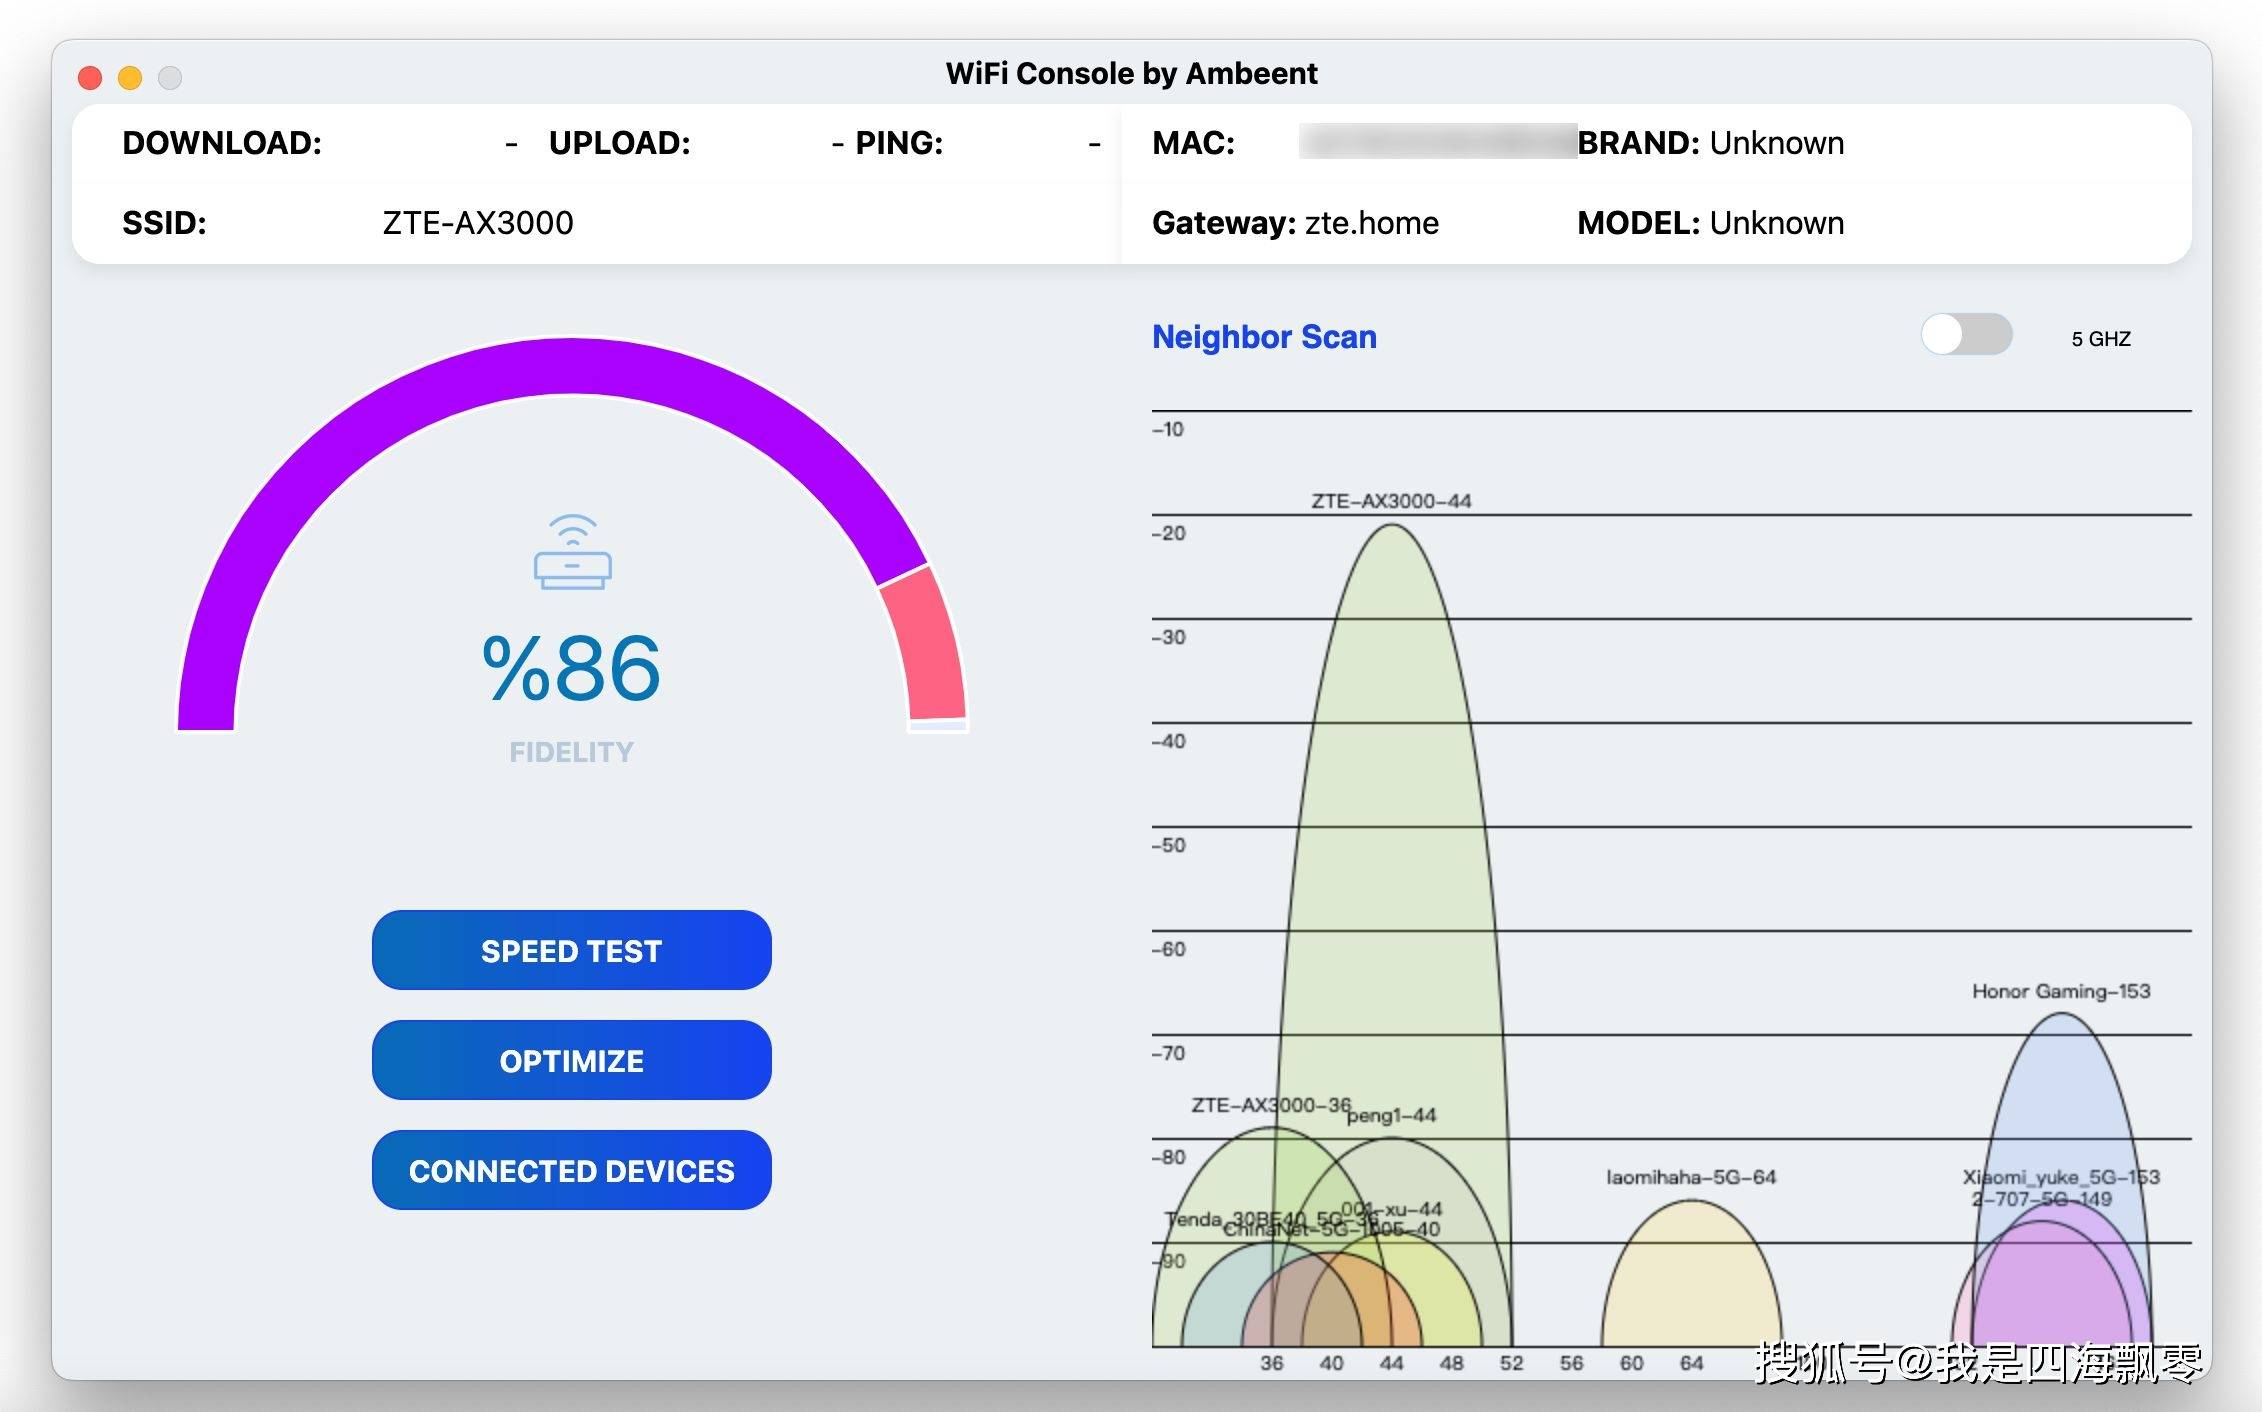Click the %86 fidelity value

click(x=571, y=668)
